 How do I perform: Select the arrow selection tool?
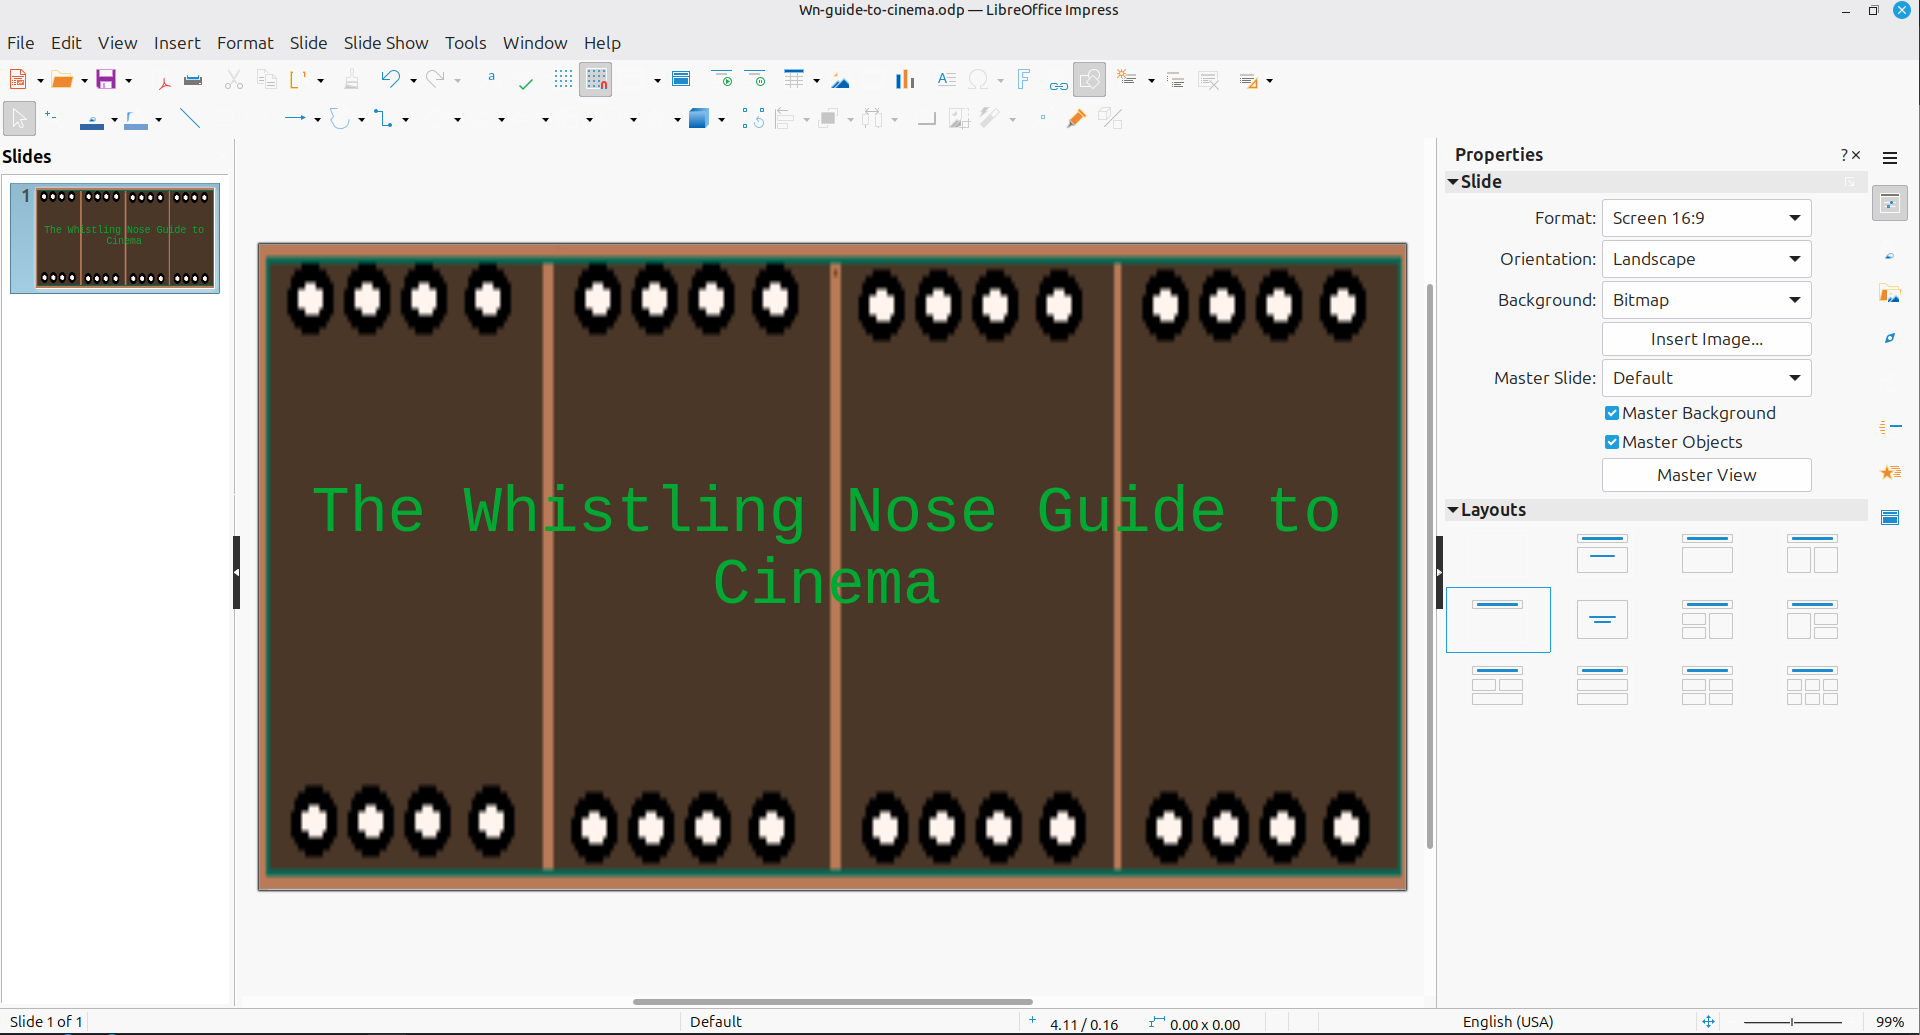pyautogui.click(x=20, y=119)
